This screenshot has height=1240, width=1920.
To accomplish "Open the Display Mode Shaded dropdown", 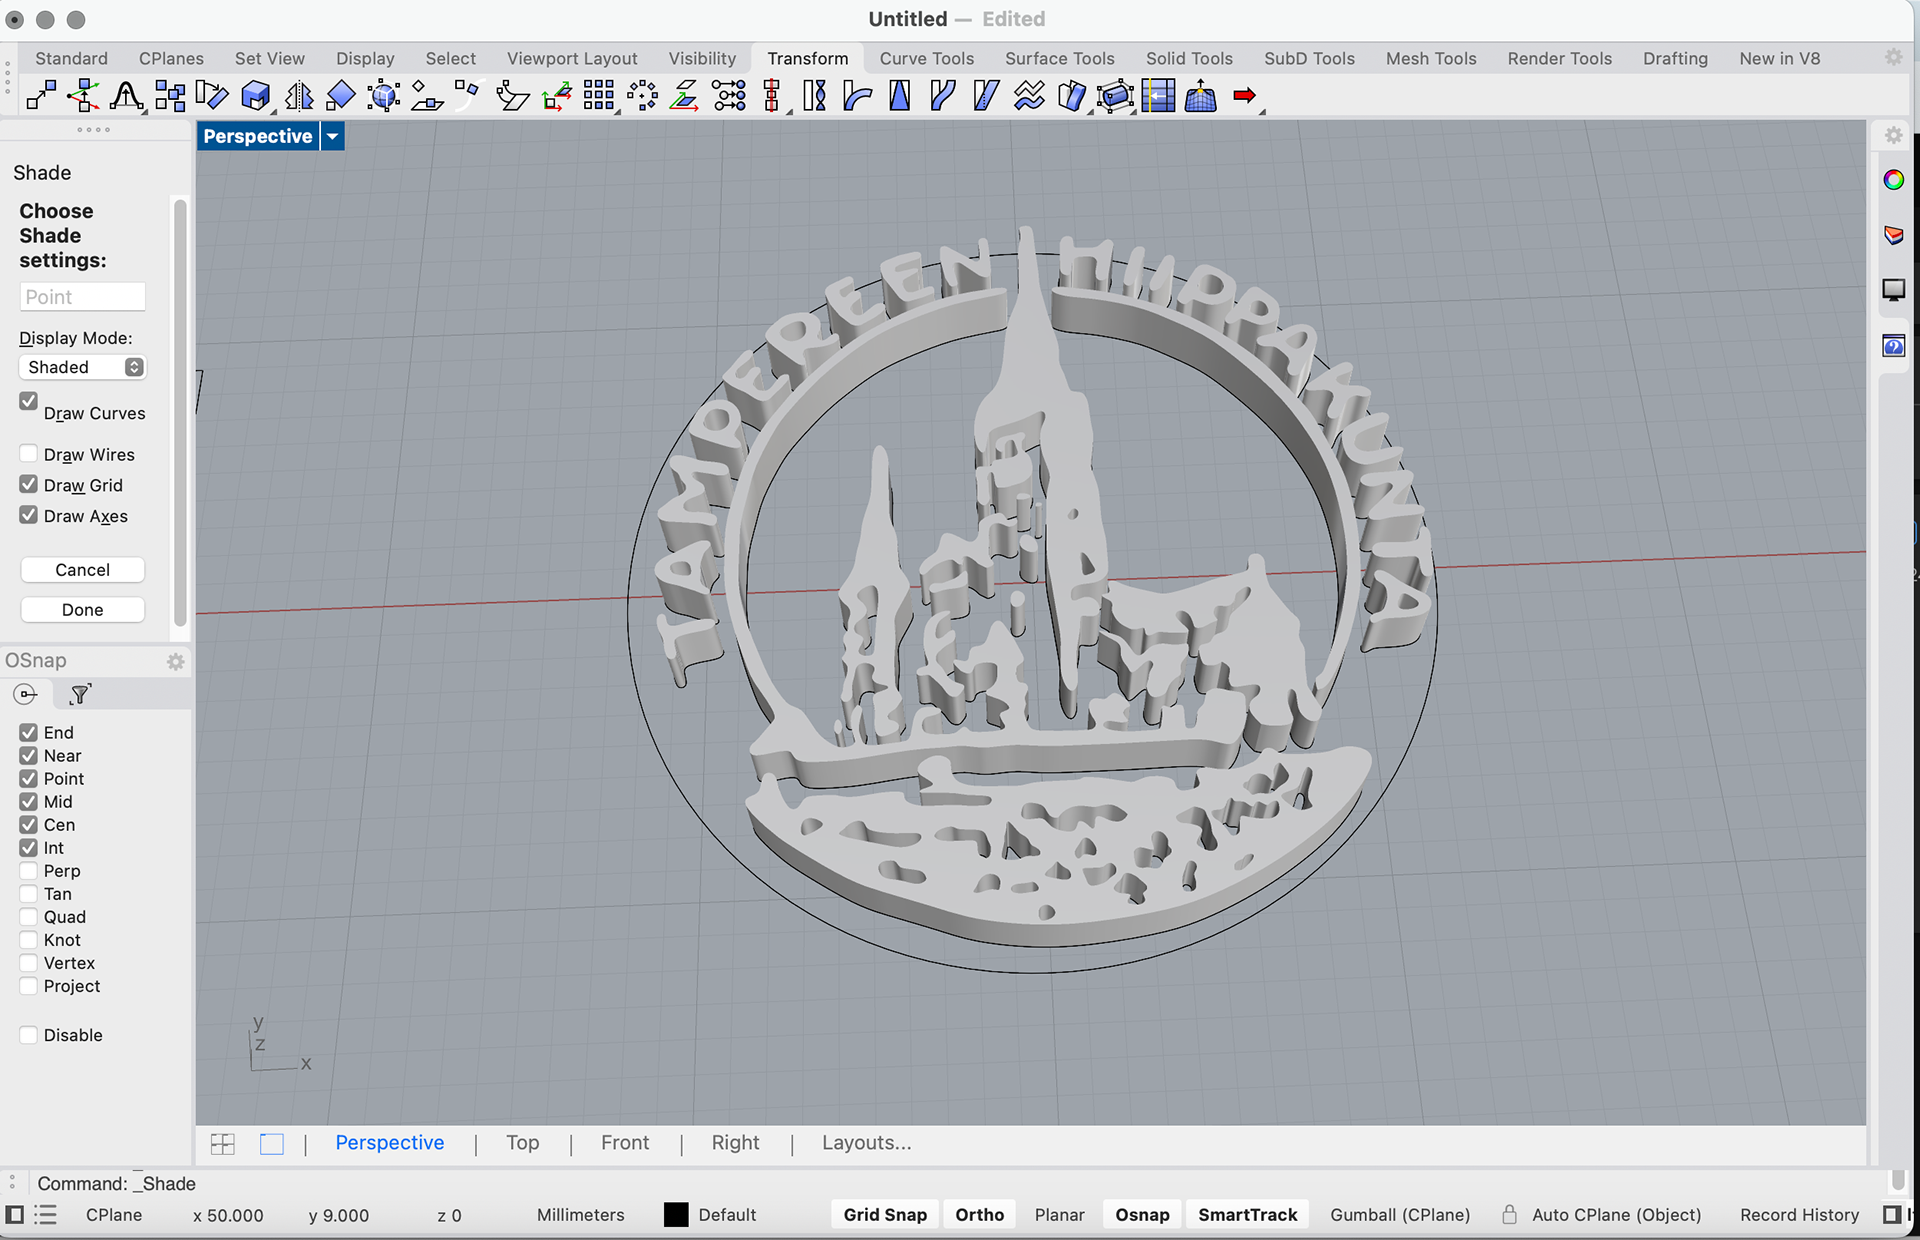I will 83,367.
